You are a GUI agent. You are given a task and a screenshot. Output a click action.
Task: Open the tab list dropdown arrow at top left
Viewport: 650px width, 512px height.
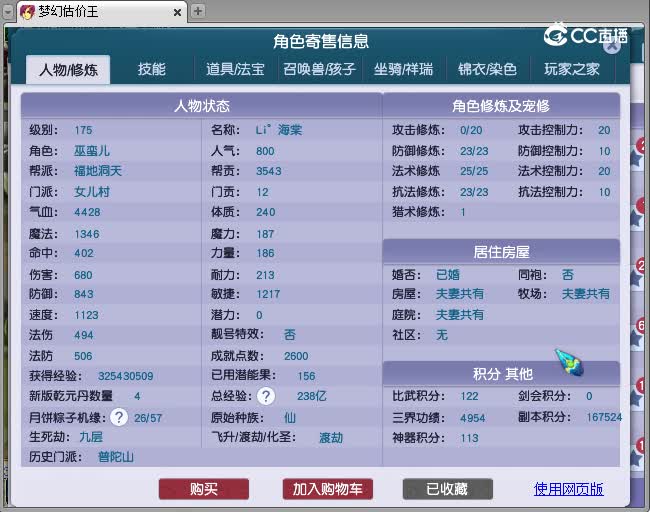[8, 12]
